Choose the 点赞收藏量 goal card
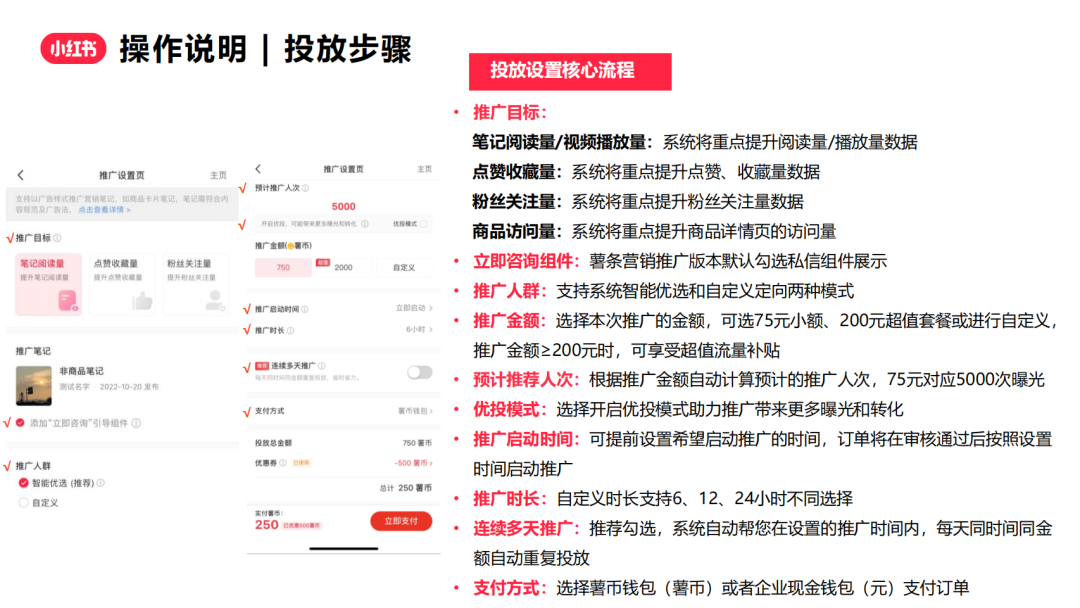The width and height of the screenshot is (1080, 608). [x=122, y=284]
